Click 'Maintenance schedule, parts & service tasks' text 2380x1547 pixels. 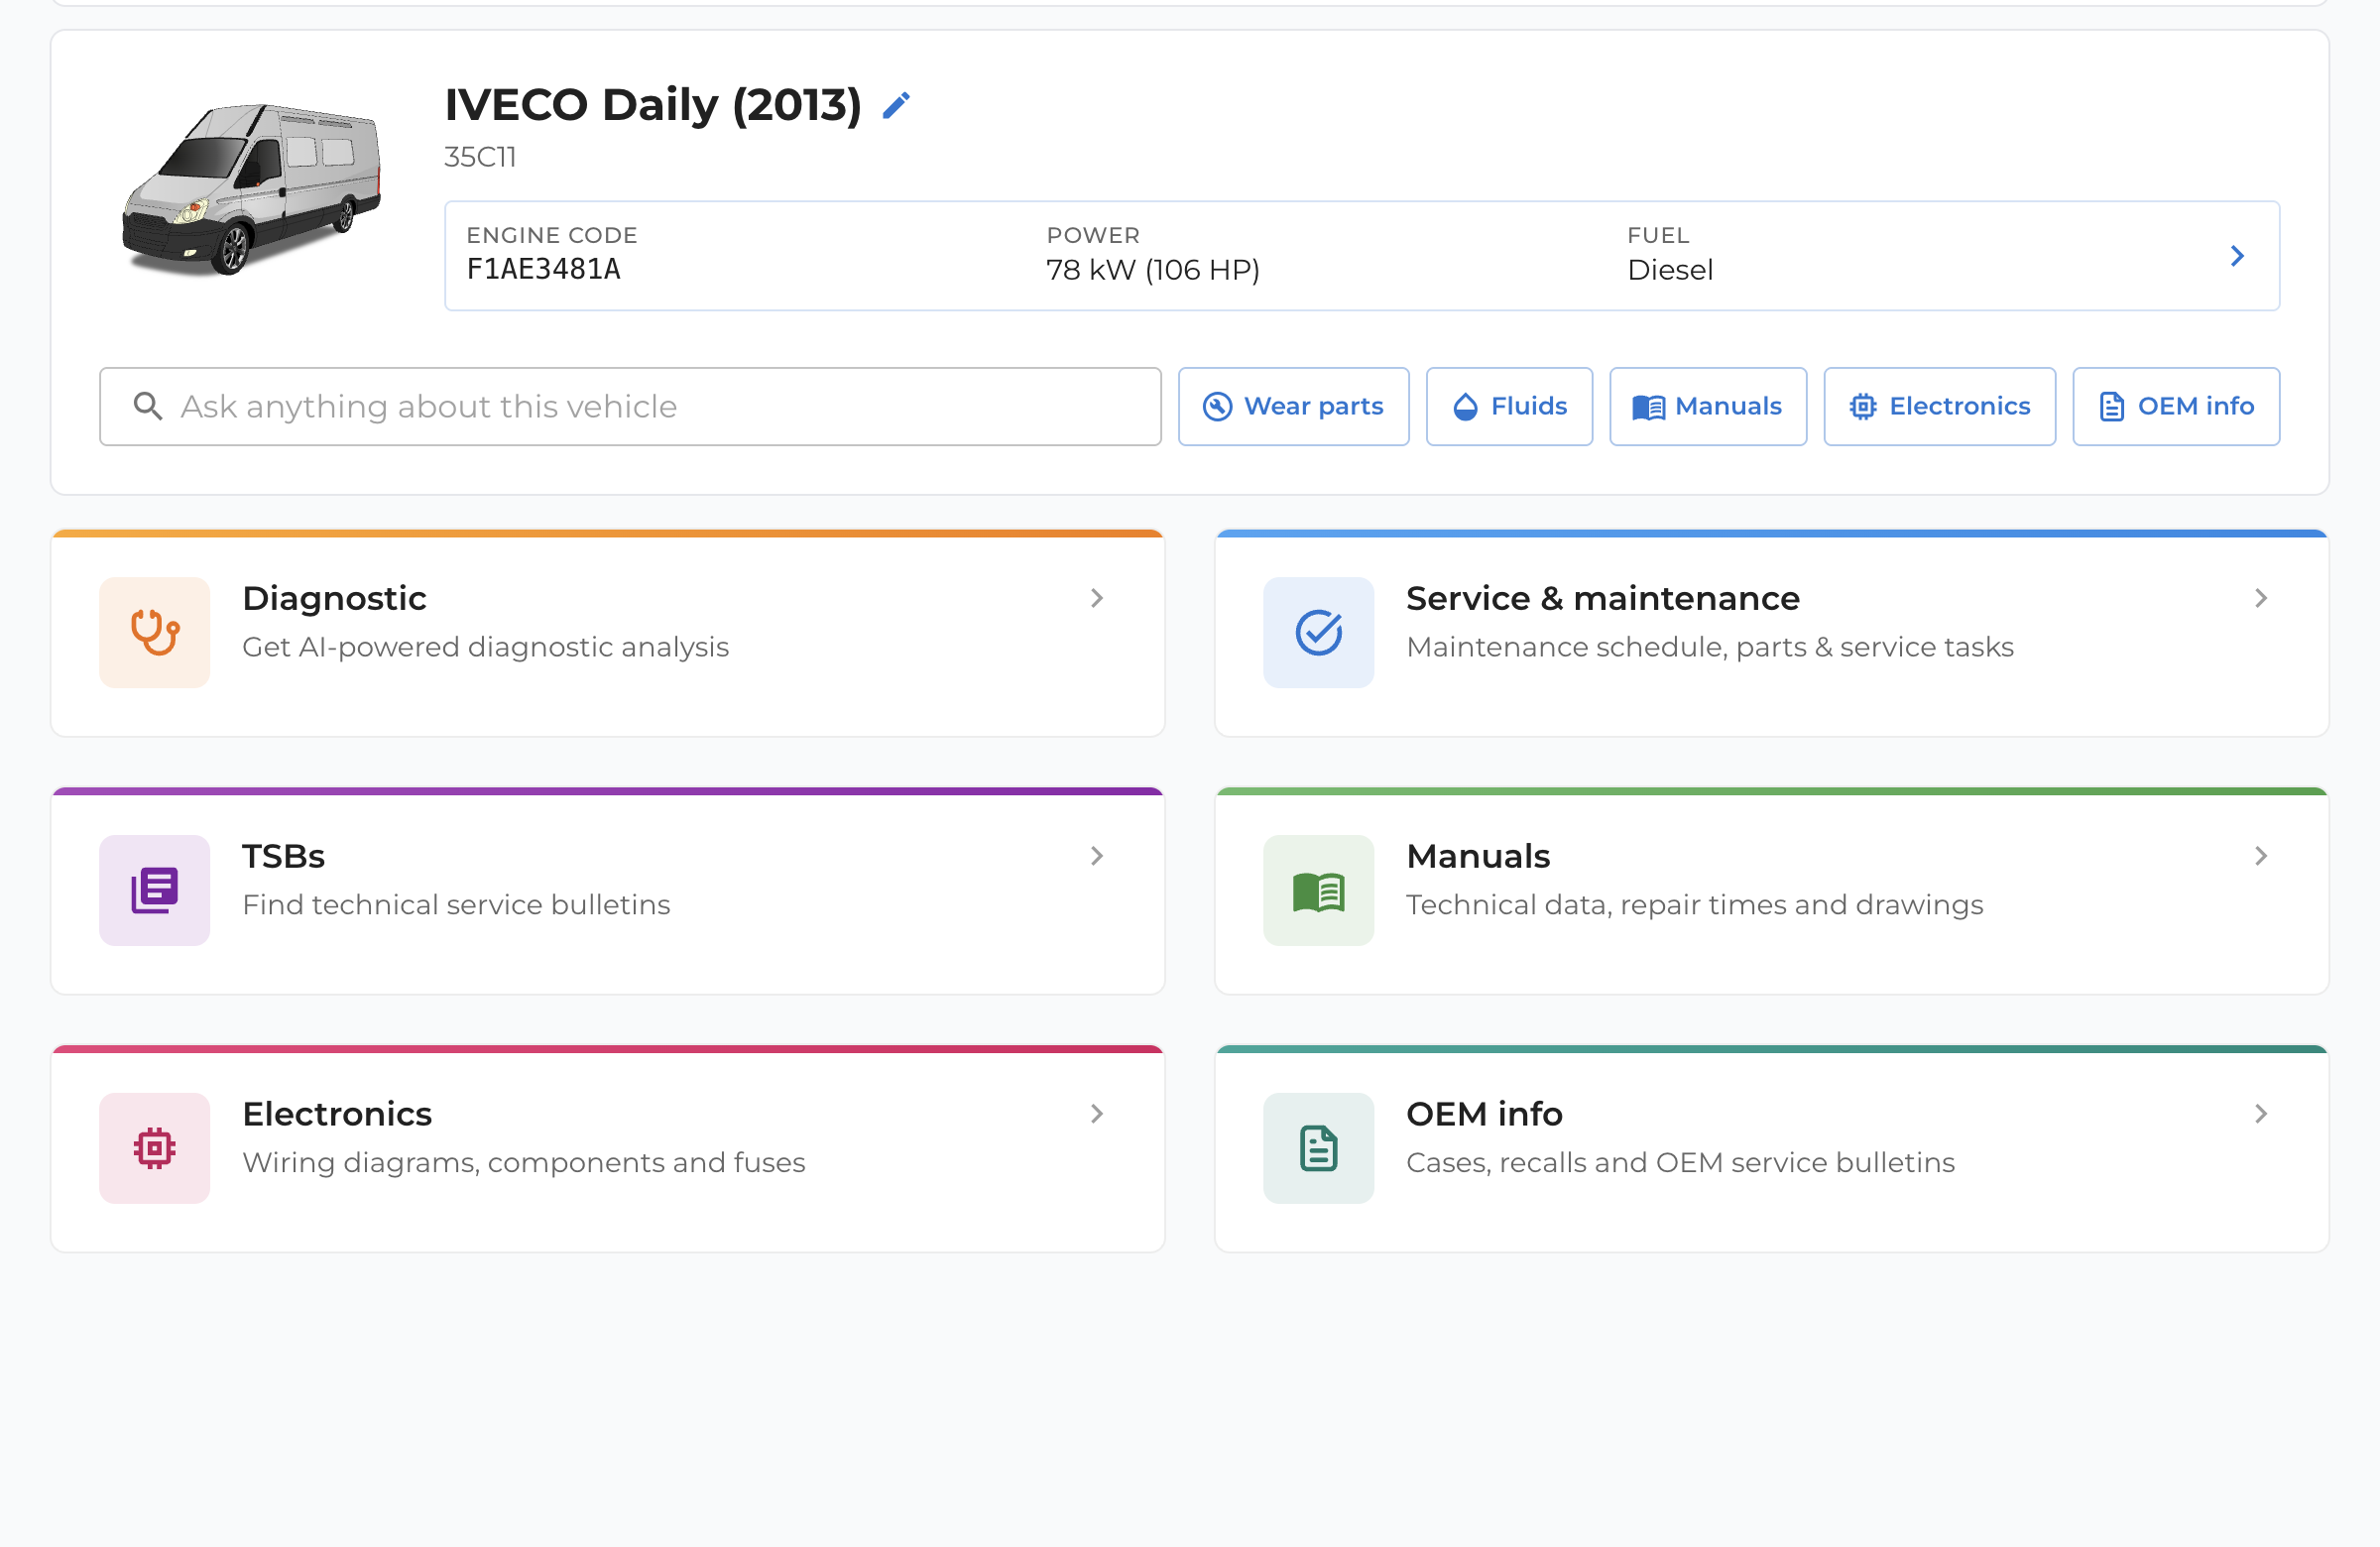coord(1710,647)
